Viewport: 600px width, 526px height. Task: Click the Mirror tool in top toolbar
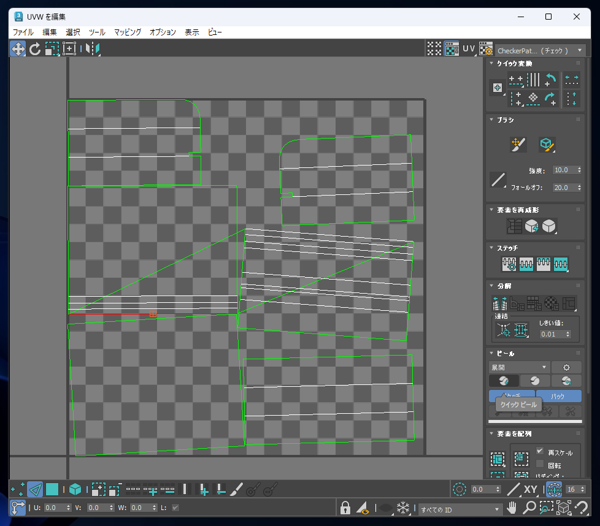point(93,49)
